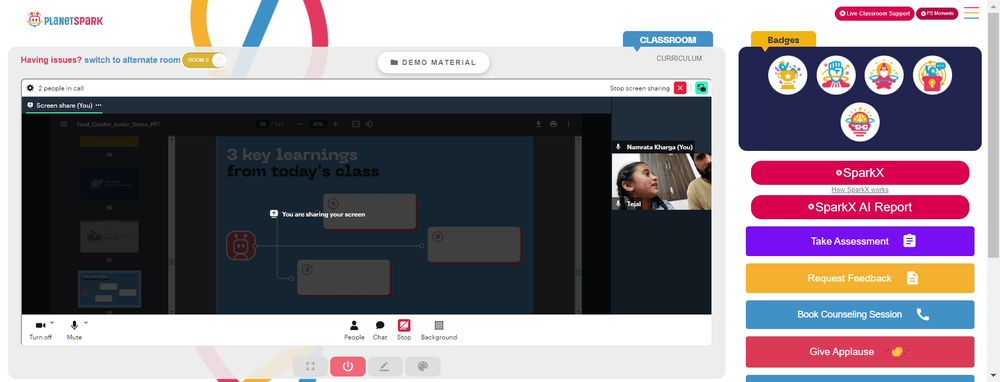The height and width of the screenshot is (382, 1000).
Task: Open DEMO MATERIAL folder
Action: click(433, 62)
